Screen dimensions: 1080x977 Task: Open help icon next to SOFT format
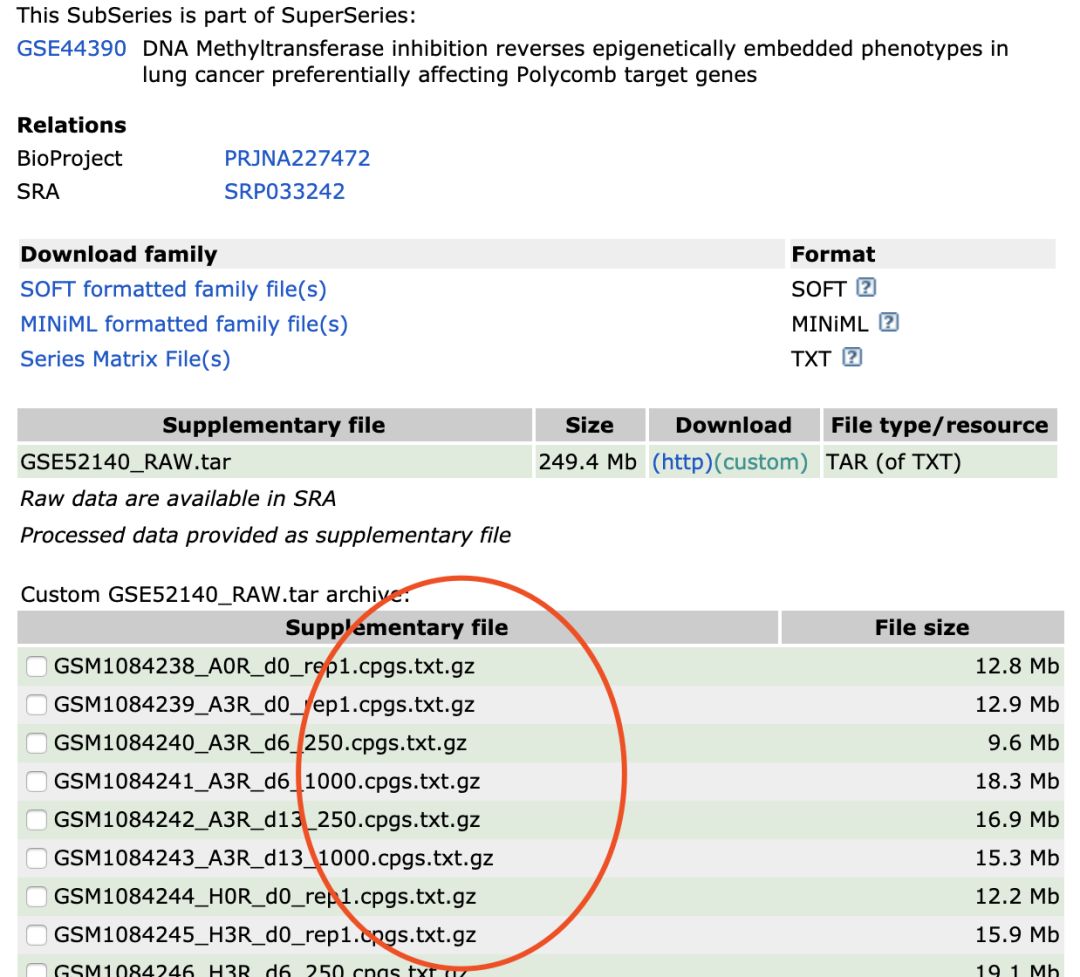click(866, 287)
